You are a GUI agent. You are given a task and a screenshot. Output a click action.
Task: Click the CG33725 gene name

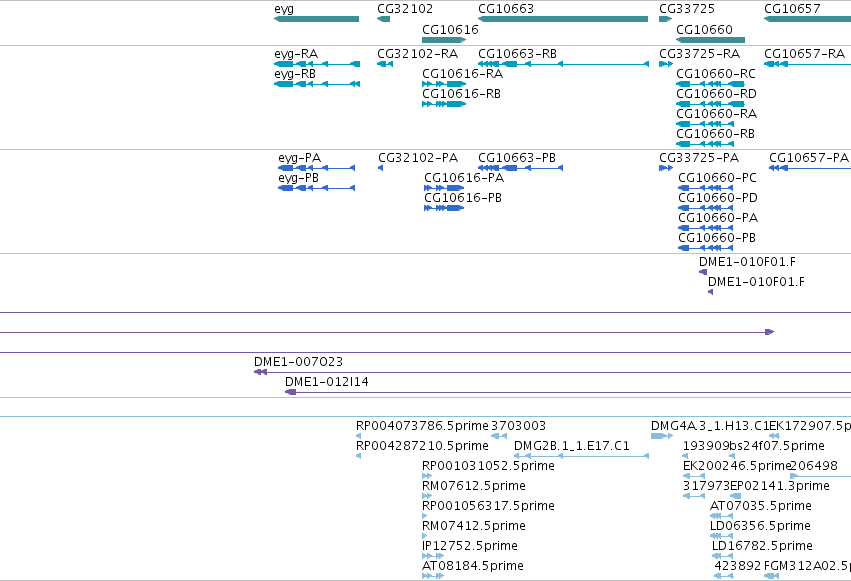687,9
